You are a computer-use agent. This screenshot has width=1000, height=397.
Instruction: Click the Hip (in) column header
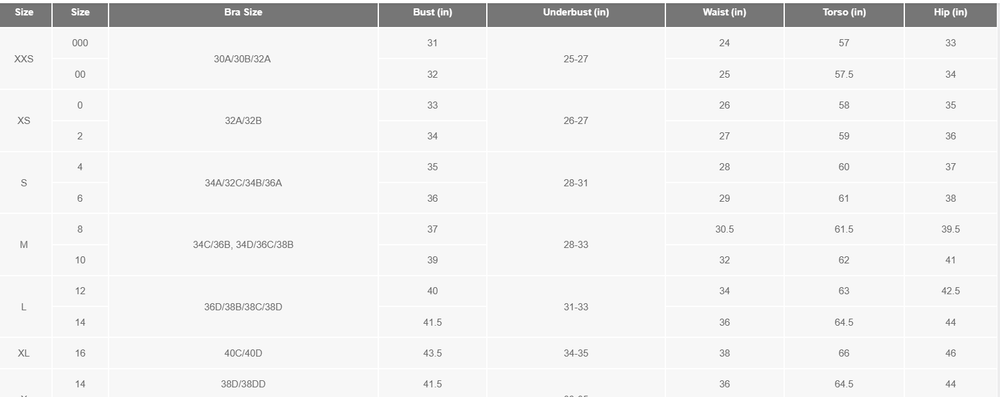pos(950,13)
